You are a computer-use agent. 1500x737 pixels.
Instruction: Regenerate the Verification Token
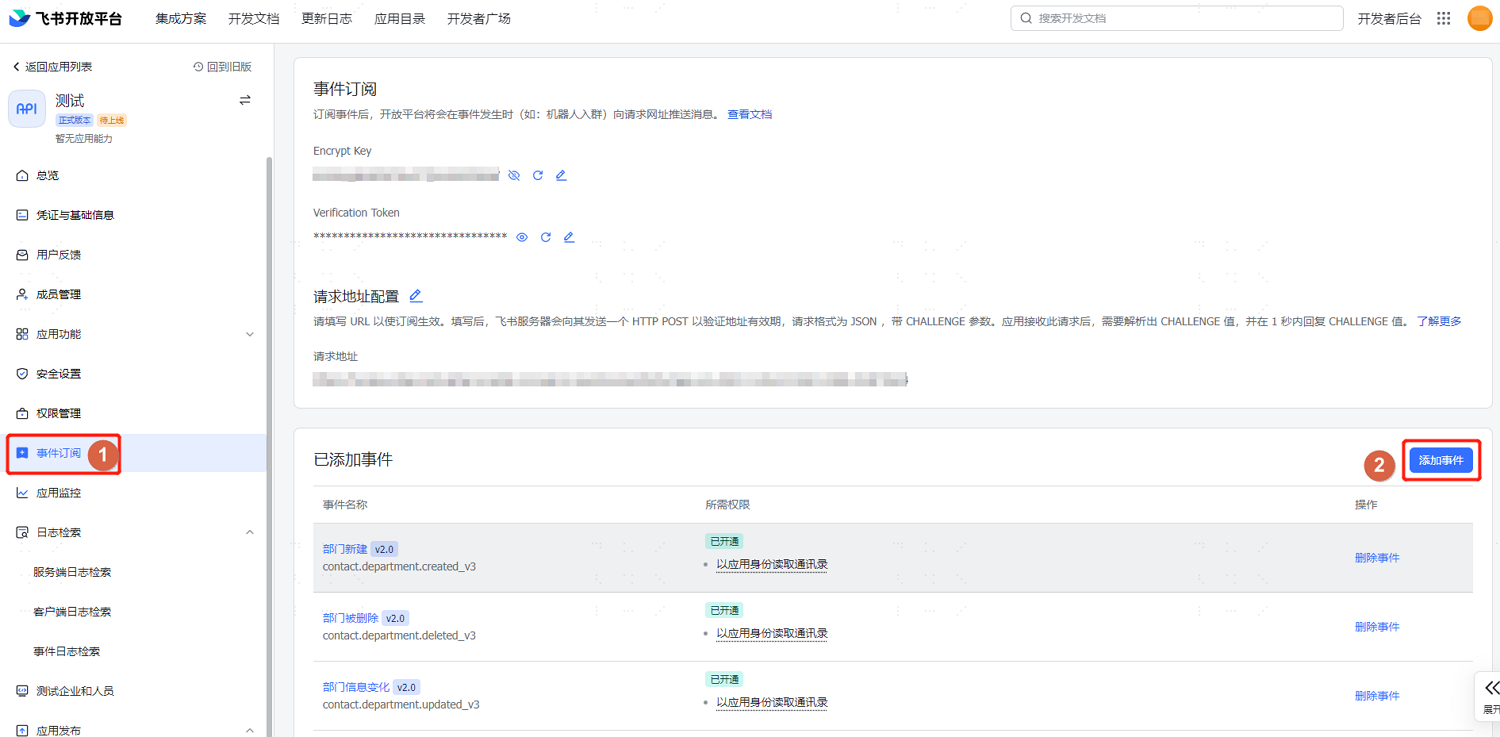coord(546,238)
